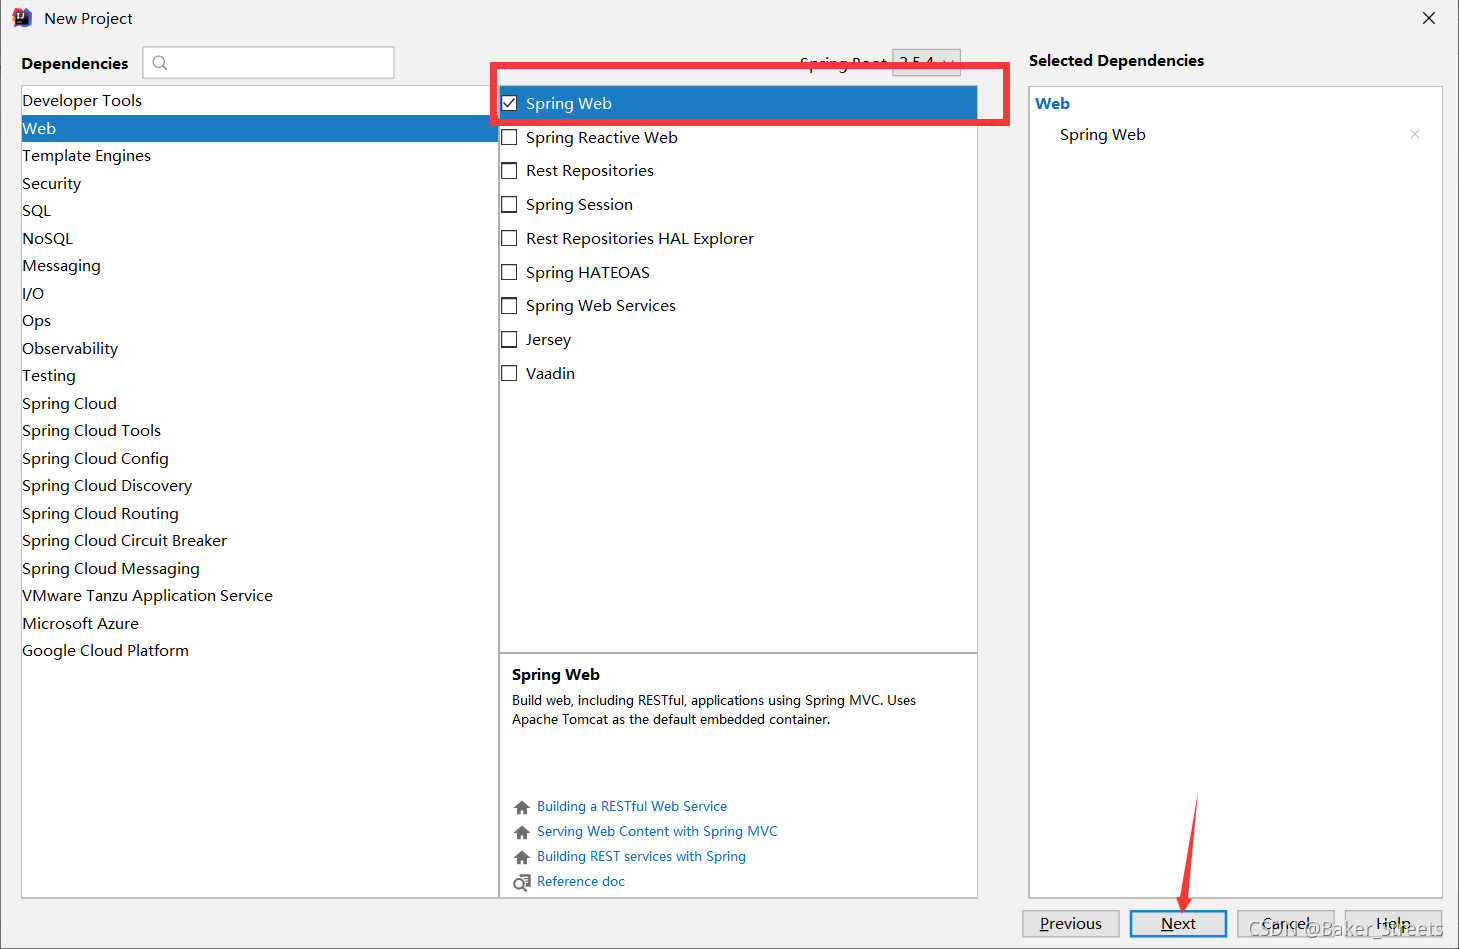
Task: Click the Previous button
Action: pos(1070,924)
